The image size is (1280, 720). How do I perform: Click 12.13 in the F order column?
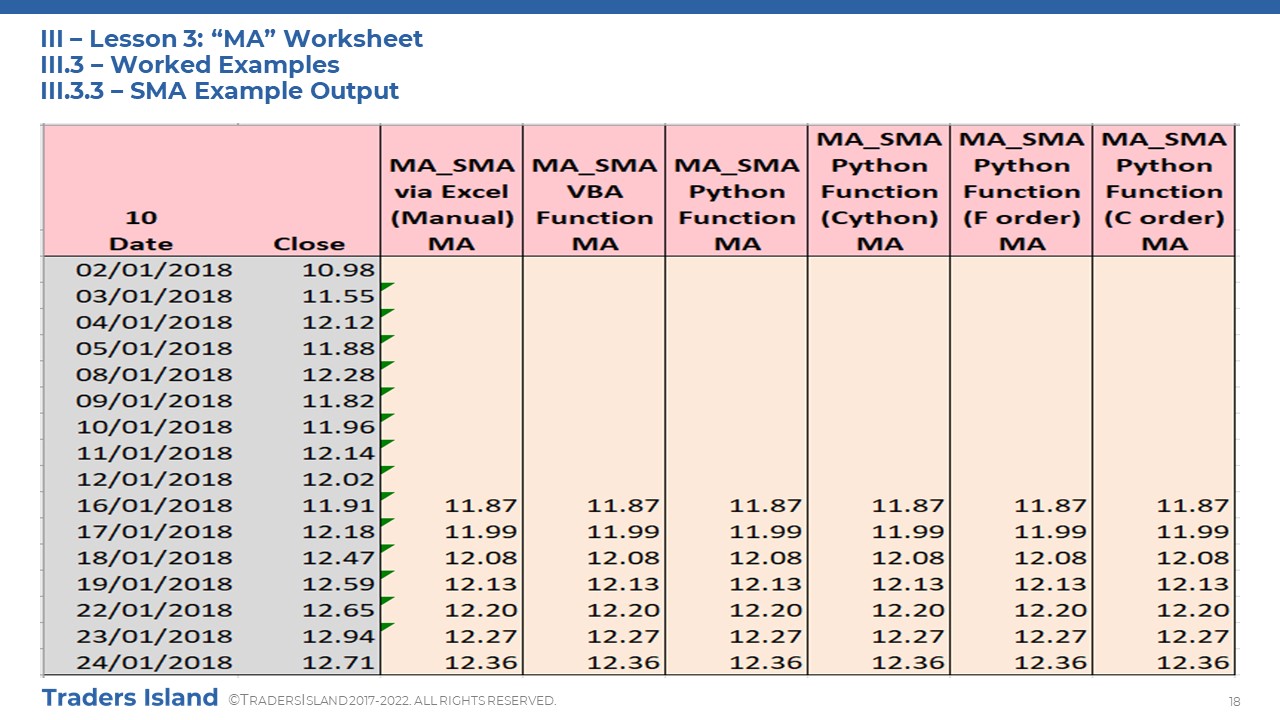(1051, 583)
